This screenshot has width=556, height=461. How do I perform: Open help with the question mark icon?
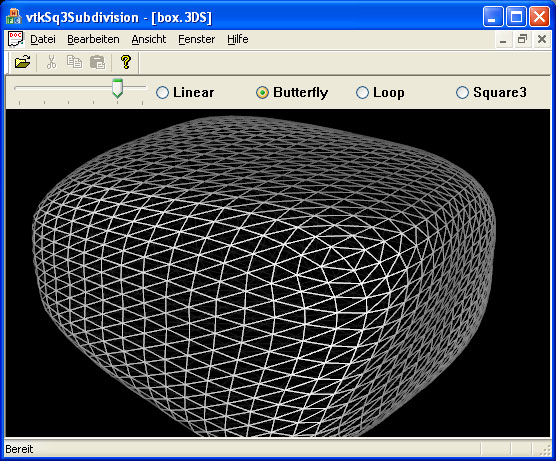point(126,62)
